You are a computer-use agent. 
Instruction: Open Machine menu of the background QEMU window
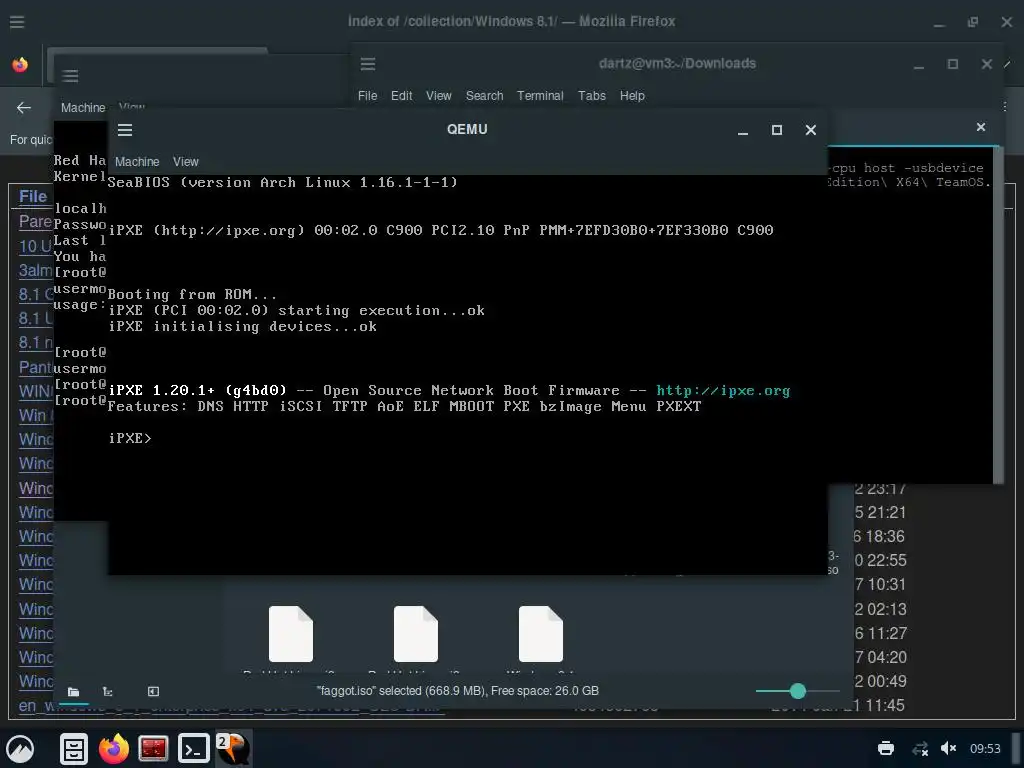(83, 107)
